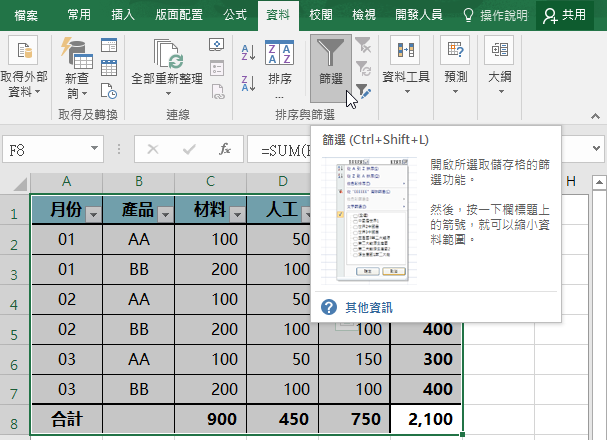This screenshot has width=607, height=440.
Task: Open the 檔案 tab
Action: click(26, 15)
